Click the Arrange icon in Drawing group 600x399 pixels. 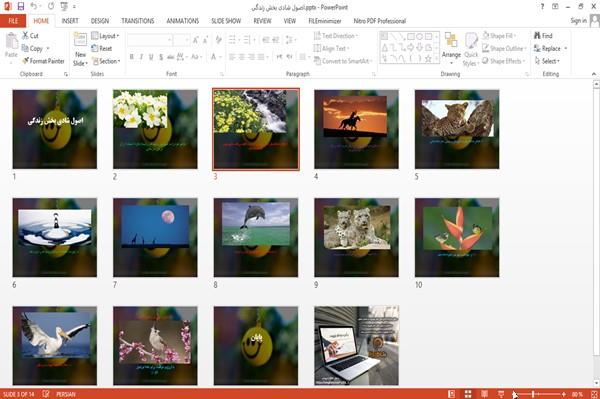tap(451, 41)
